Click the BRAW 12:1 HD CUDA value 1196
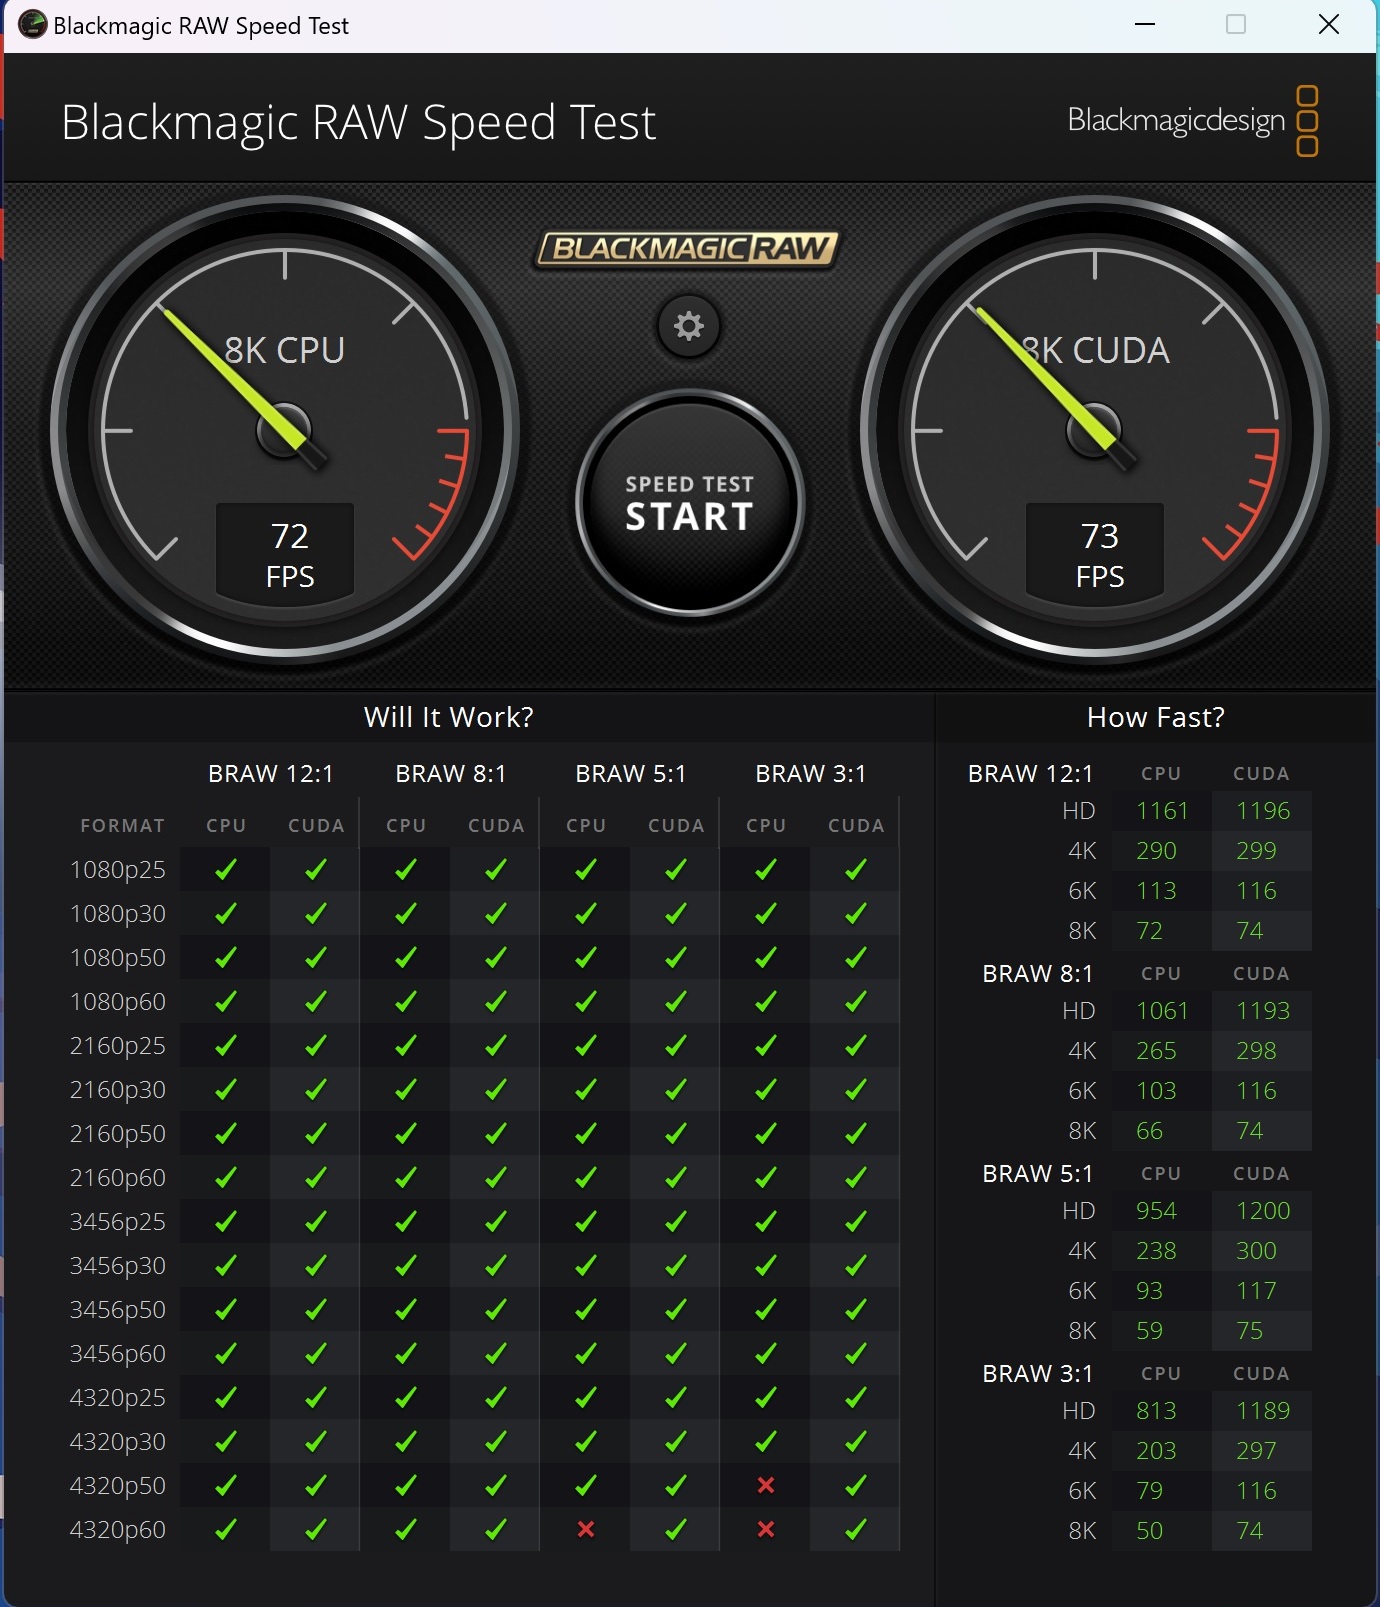Viewport: 1380px width, 1607px height. click(1262, 811)
